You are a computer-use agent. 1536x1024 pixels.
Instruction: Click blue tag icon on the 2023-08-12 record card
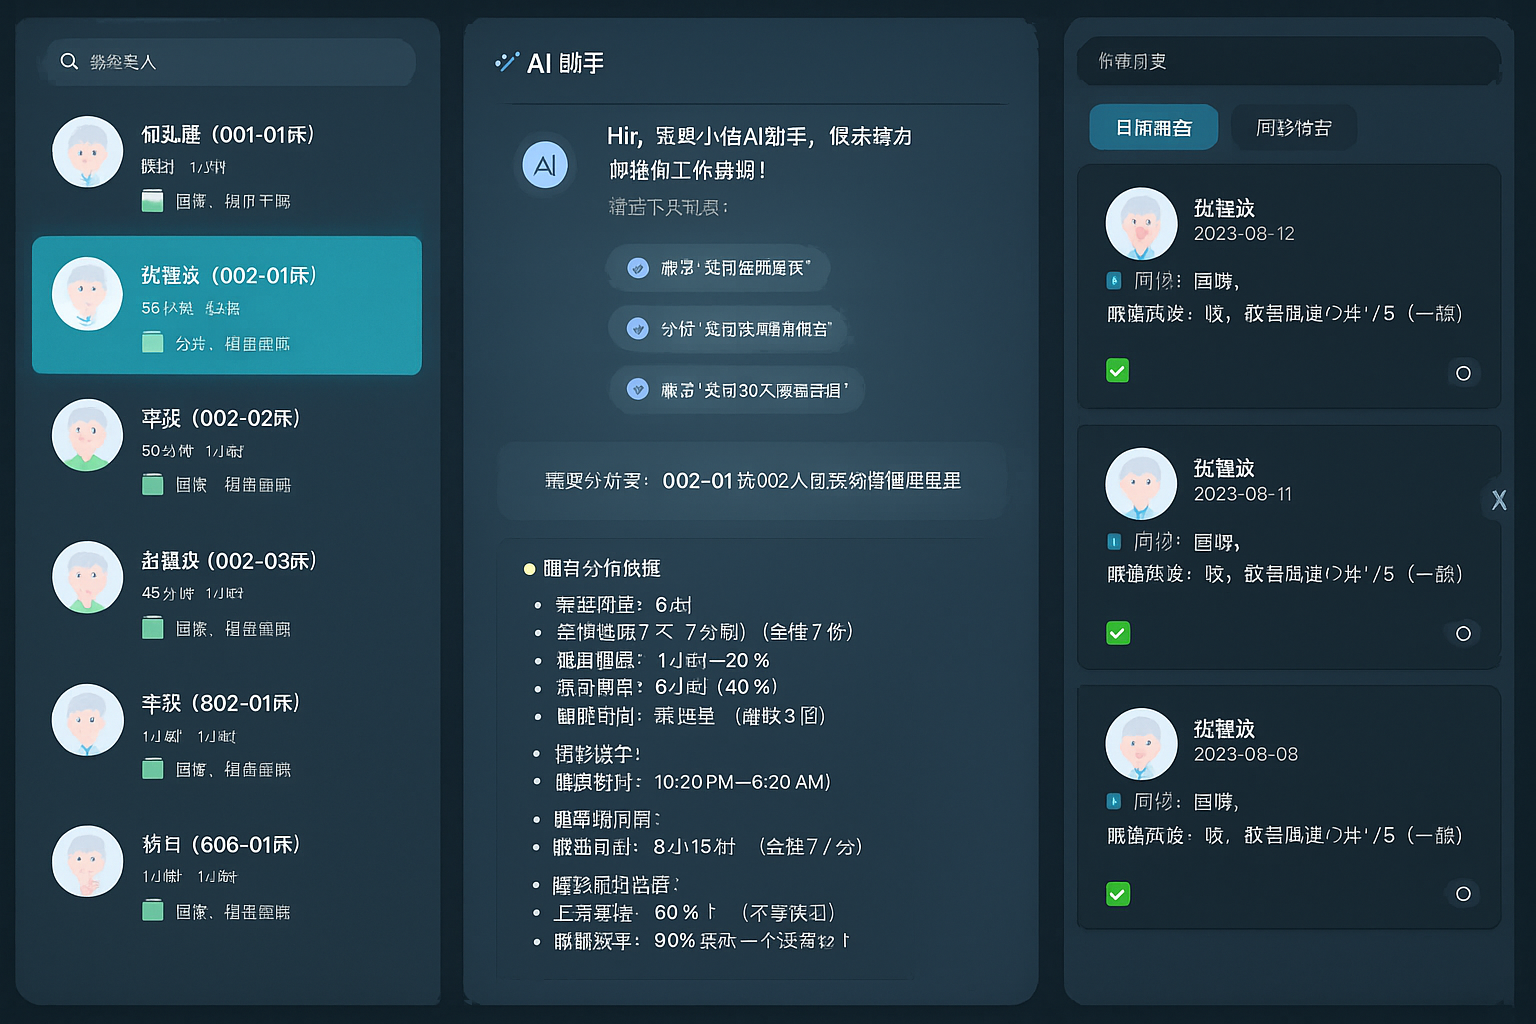pos(1114,281)
